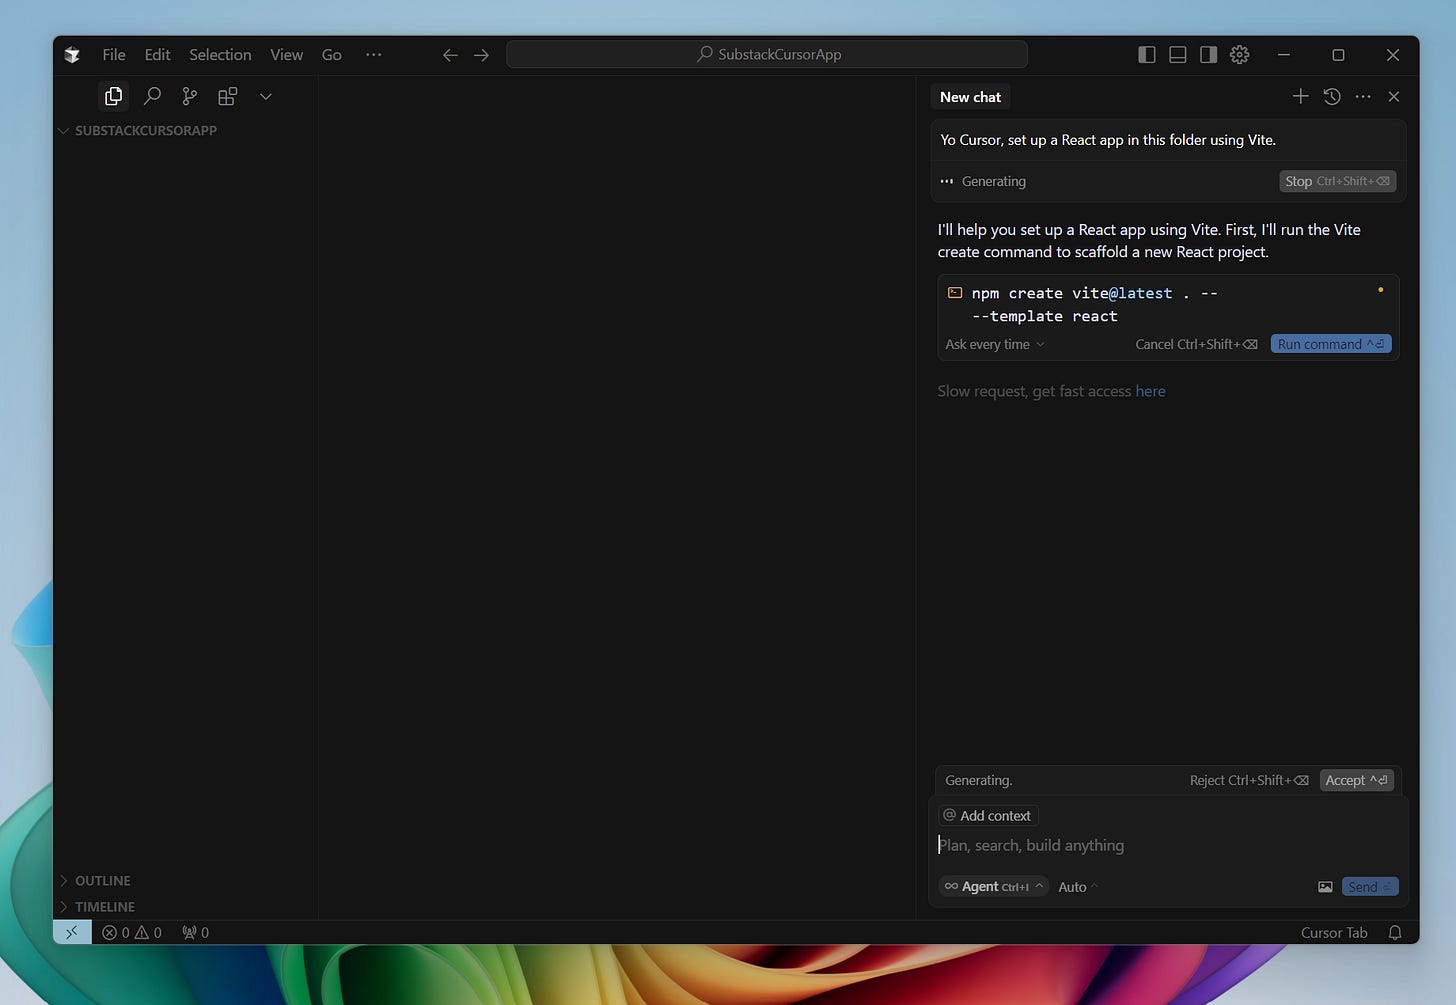This screenshot has height=1005, width=1456.
Task: Cancel the npm create command
Action: [x=1196, y=344]
